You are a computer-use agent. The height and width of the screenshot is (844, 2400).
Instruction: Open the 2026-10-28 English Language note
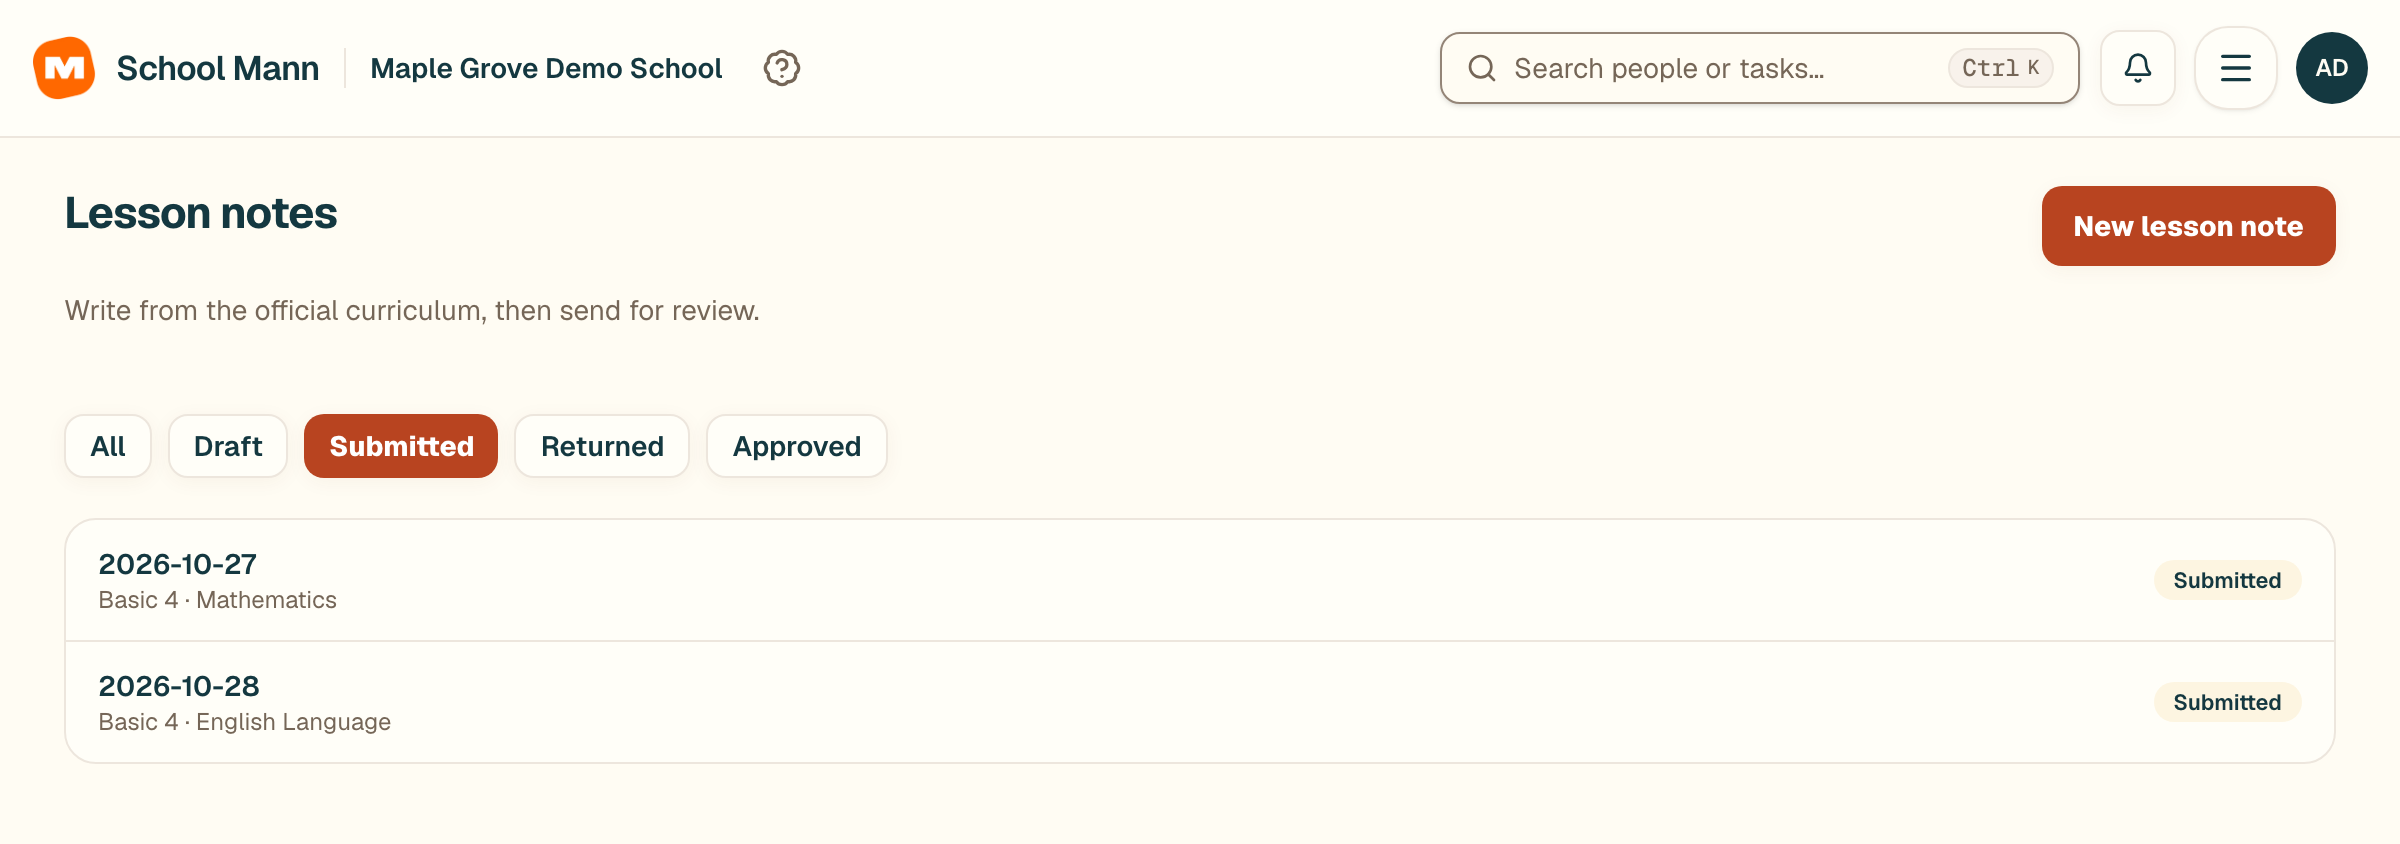click(x=1200, y=702)
